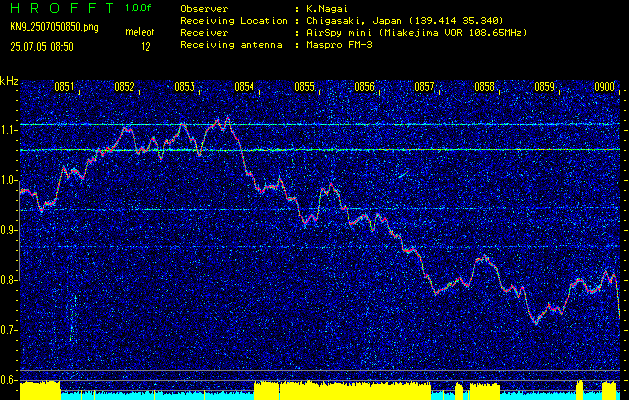Click the 0.9 frequency axis label

point(9,230)
